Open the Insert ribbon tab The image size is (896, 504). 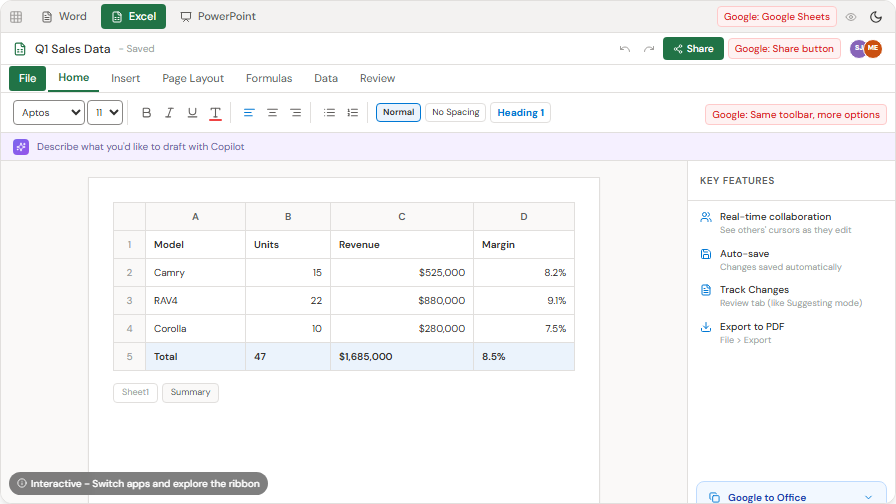[x=126, y=78]
